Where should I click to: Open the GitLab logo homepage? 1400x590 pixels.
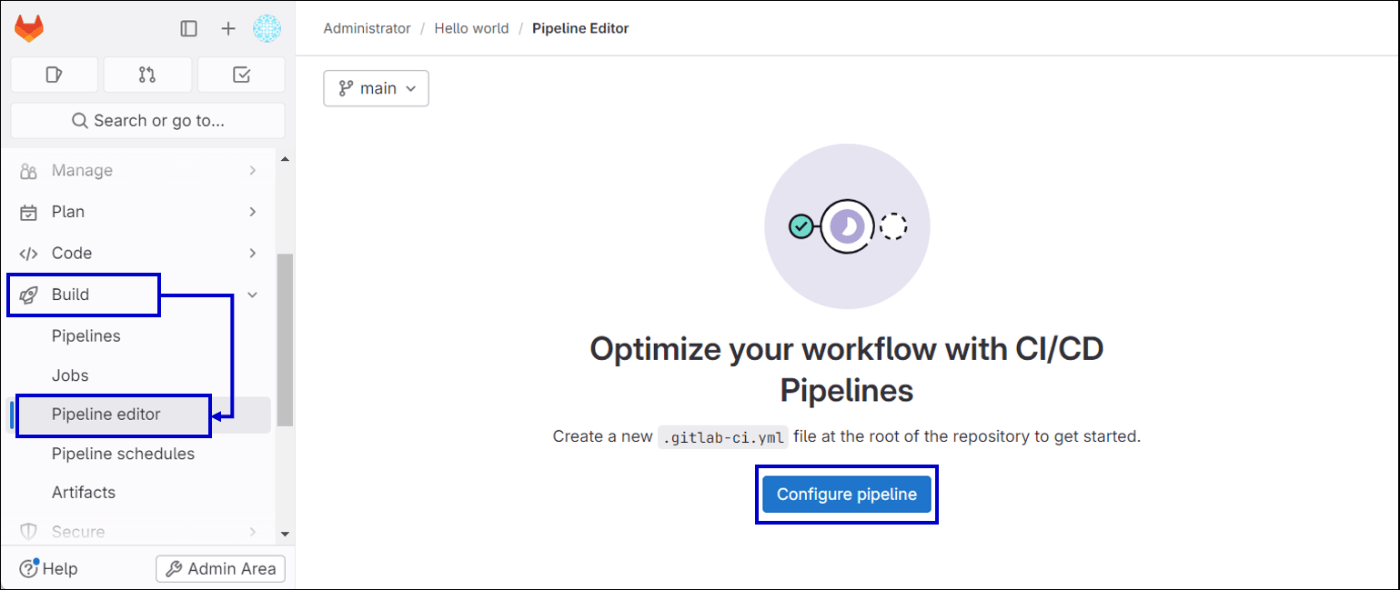pyautogui.click(x=29, y=29)
